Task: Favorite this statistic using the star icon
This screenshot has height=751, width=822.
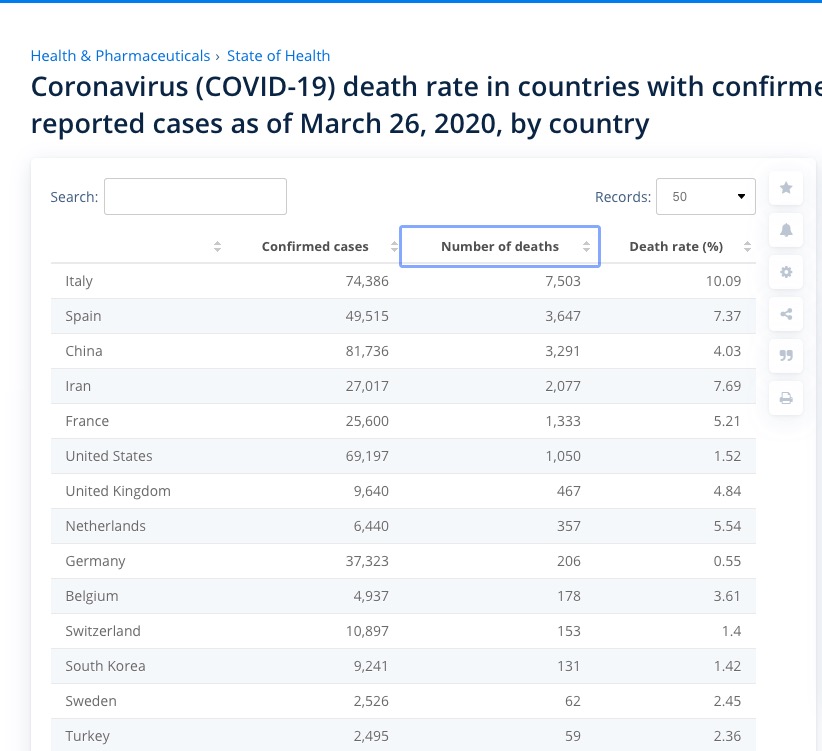Action: coord(786,188)
